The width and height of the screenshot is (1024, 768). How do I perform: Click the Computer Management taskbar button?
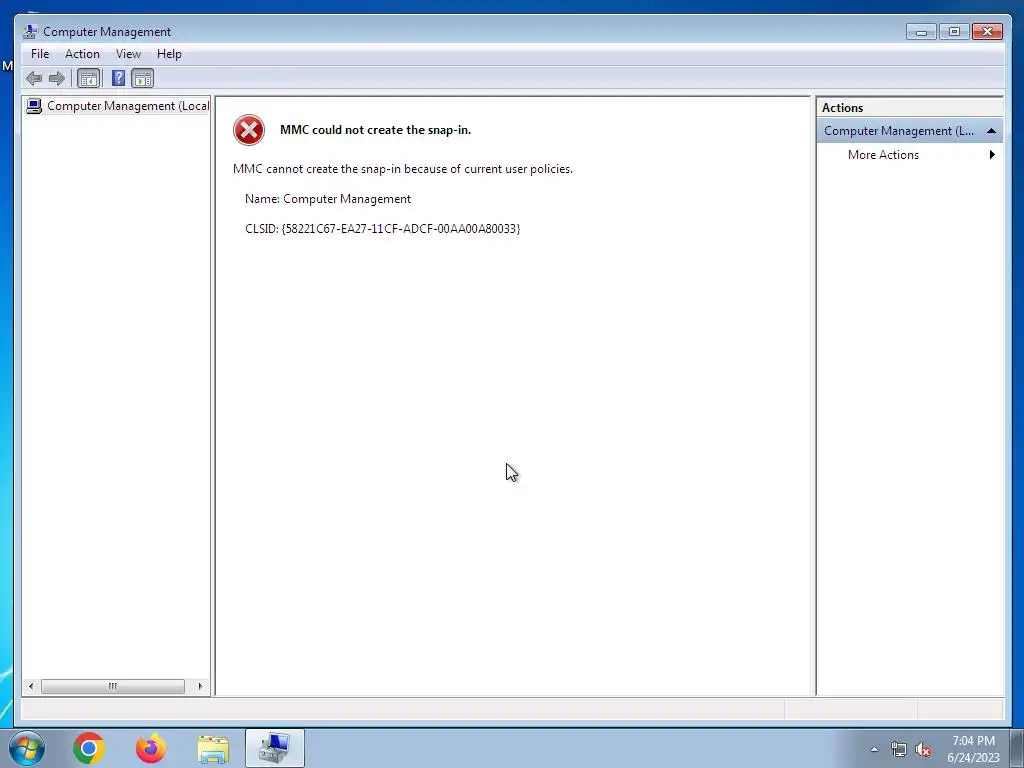point(275,748)
